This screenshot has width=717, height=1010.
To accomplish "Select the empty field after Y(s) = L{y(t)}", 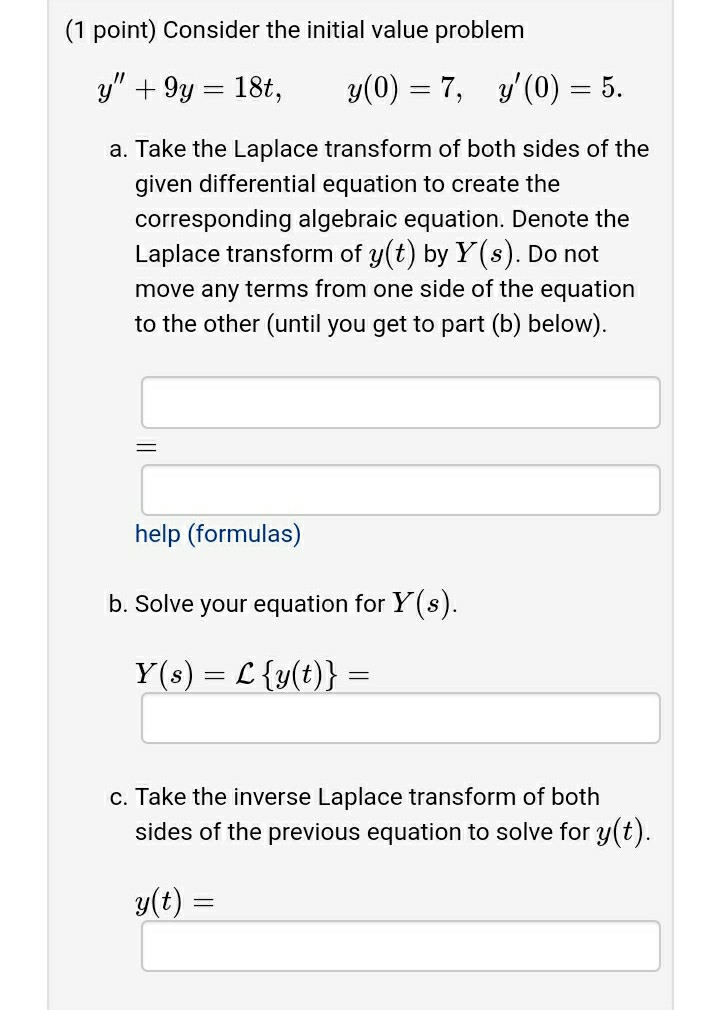I will click(401, 717).
